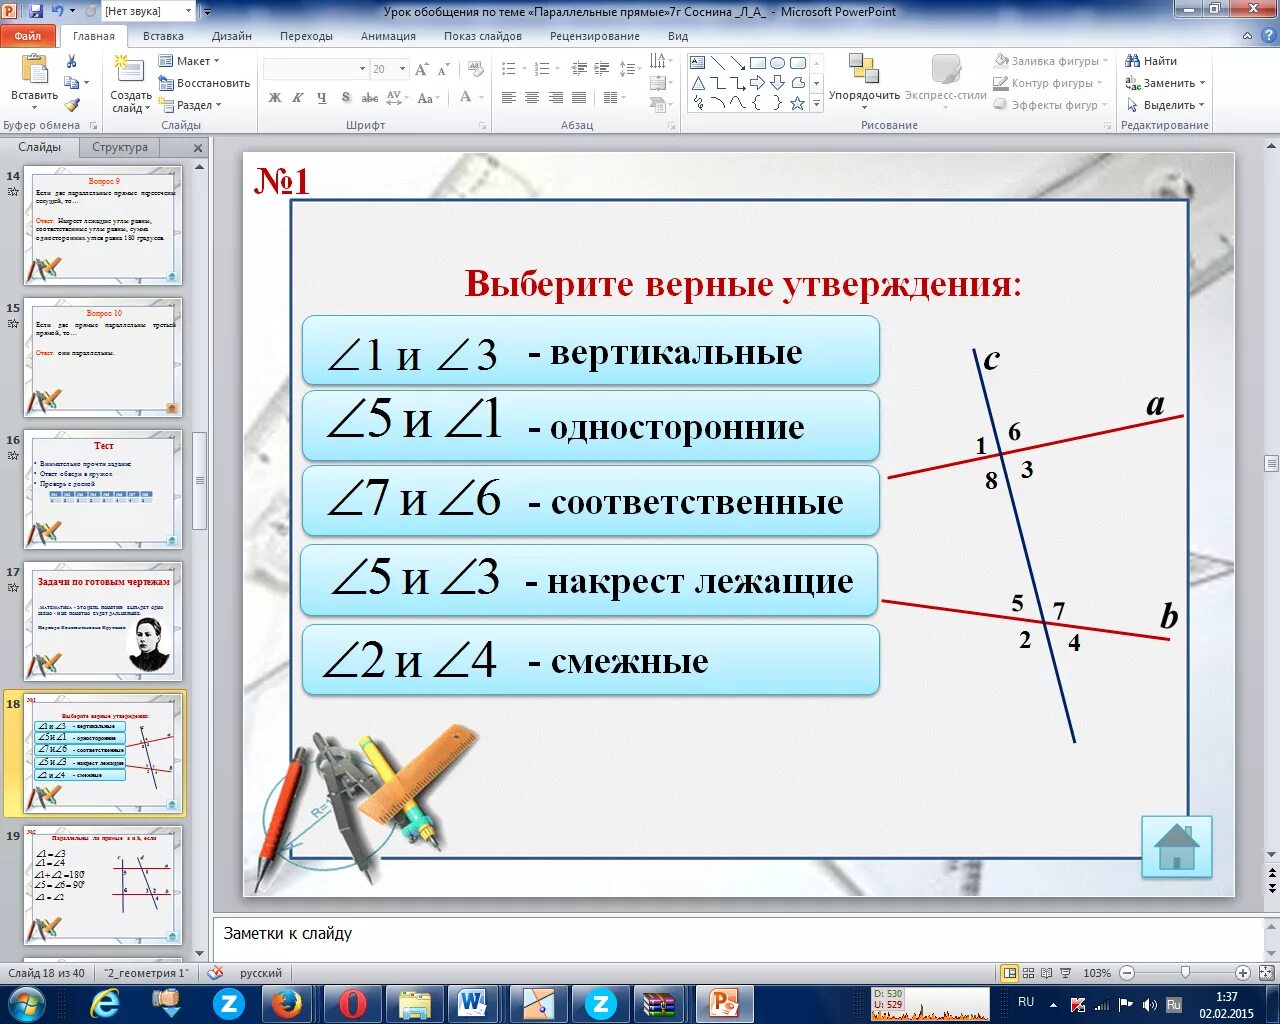Click the Cut scissors icon
Viewport: 1280px width, 1024px height.
pos(72,62)
